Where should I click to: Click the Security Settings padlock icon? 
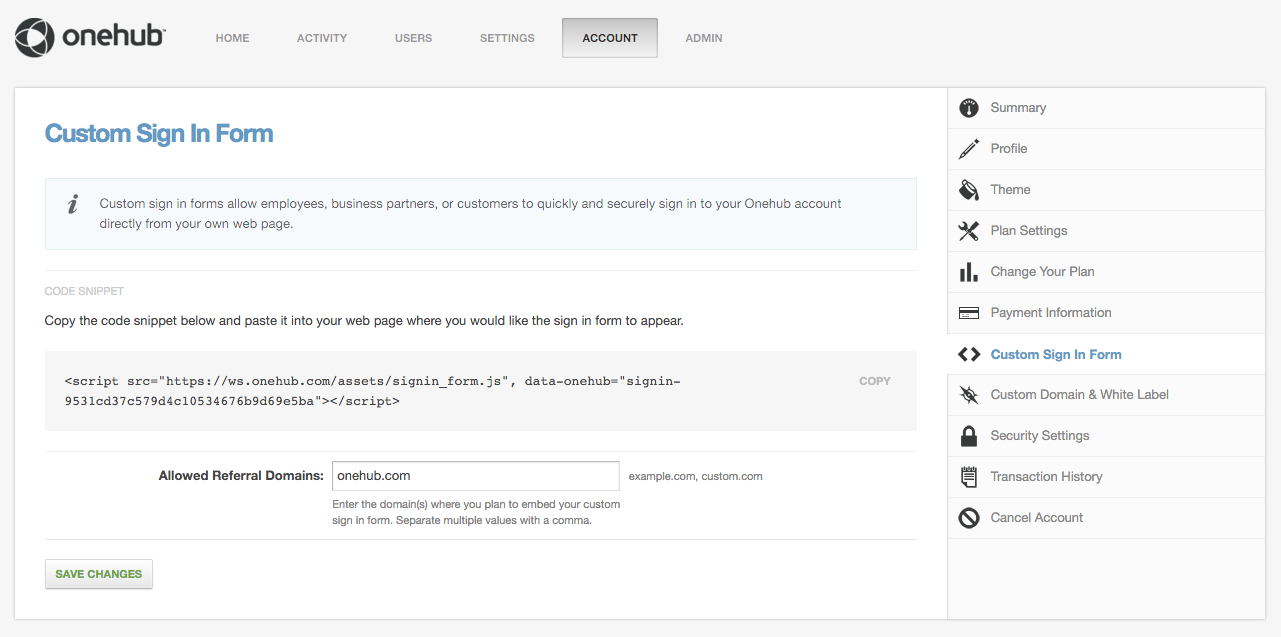point(968,436)
